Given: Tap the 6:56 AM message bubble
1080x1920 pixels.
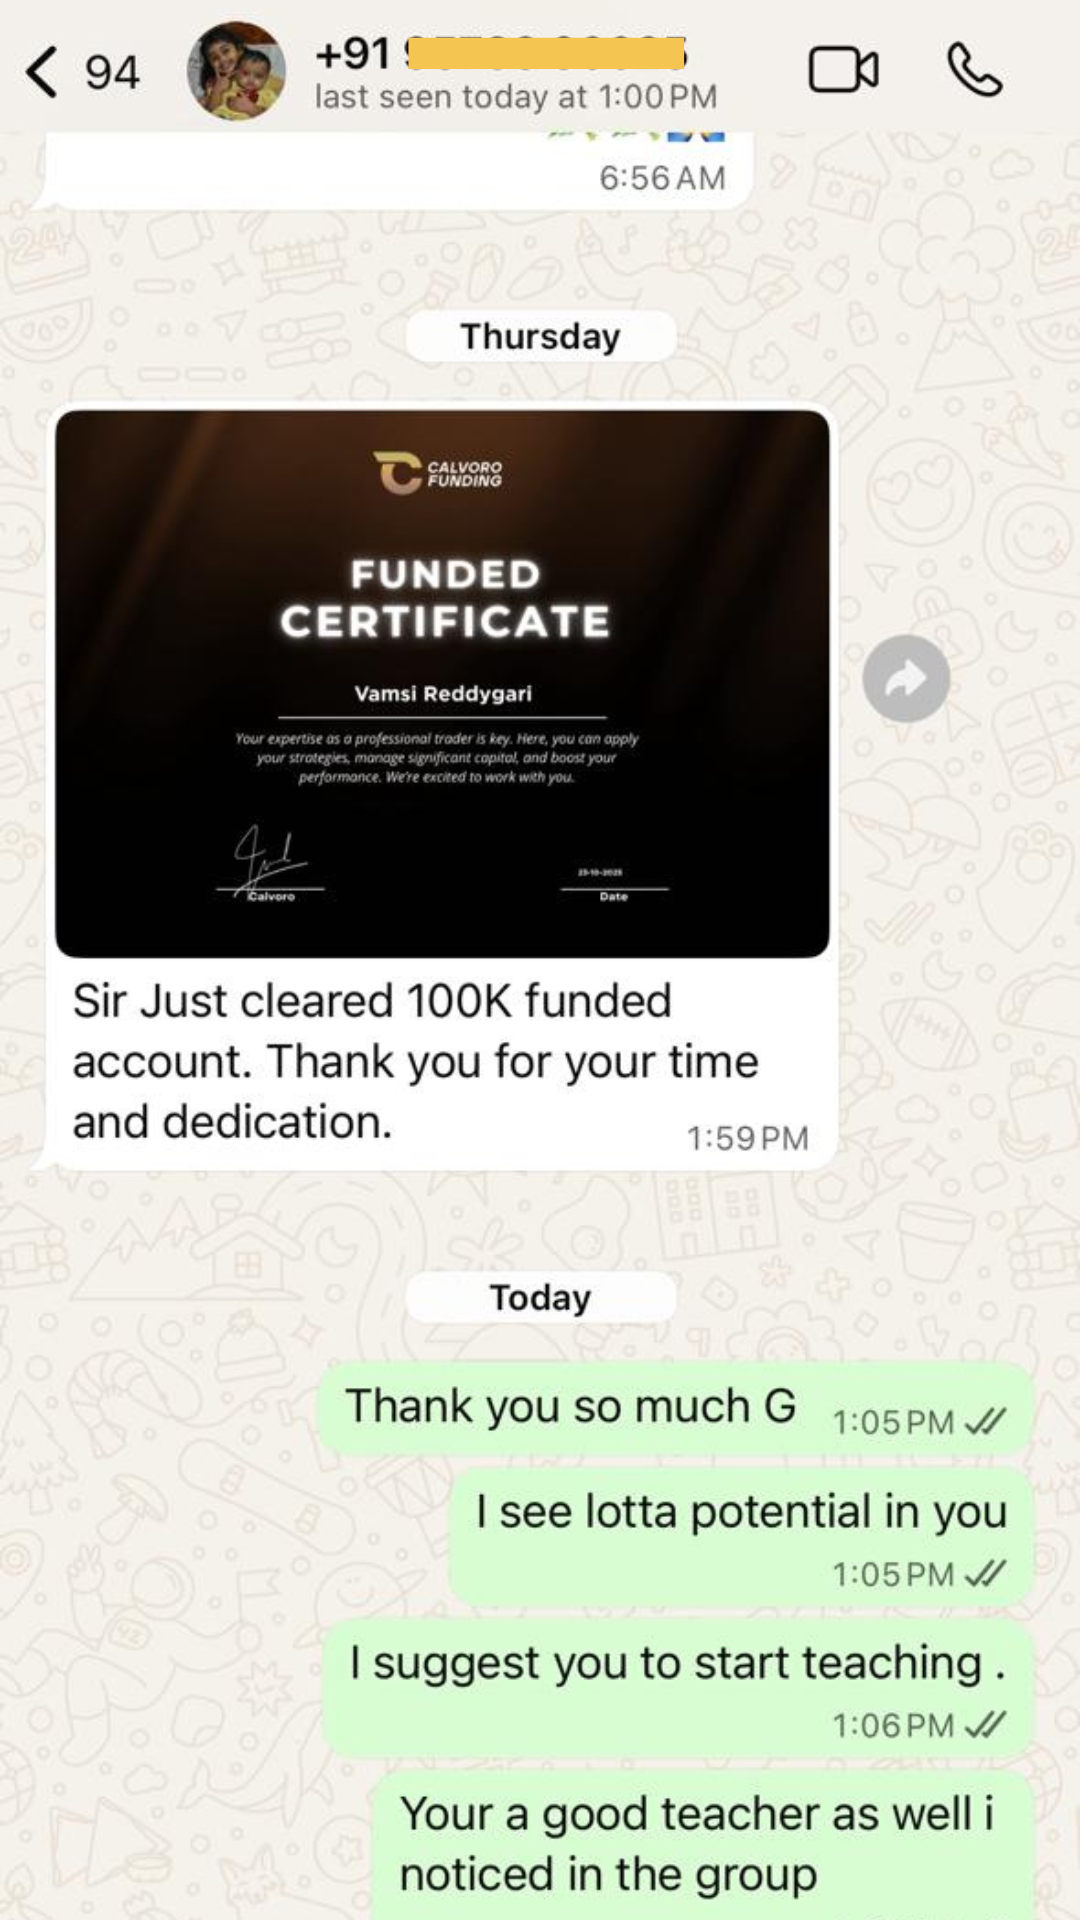Looking at the screenshot, I should (395, 170).
